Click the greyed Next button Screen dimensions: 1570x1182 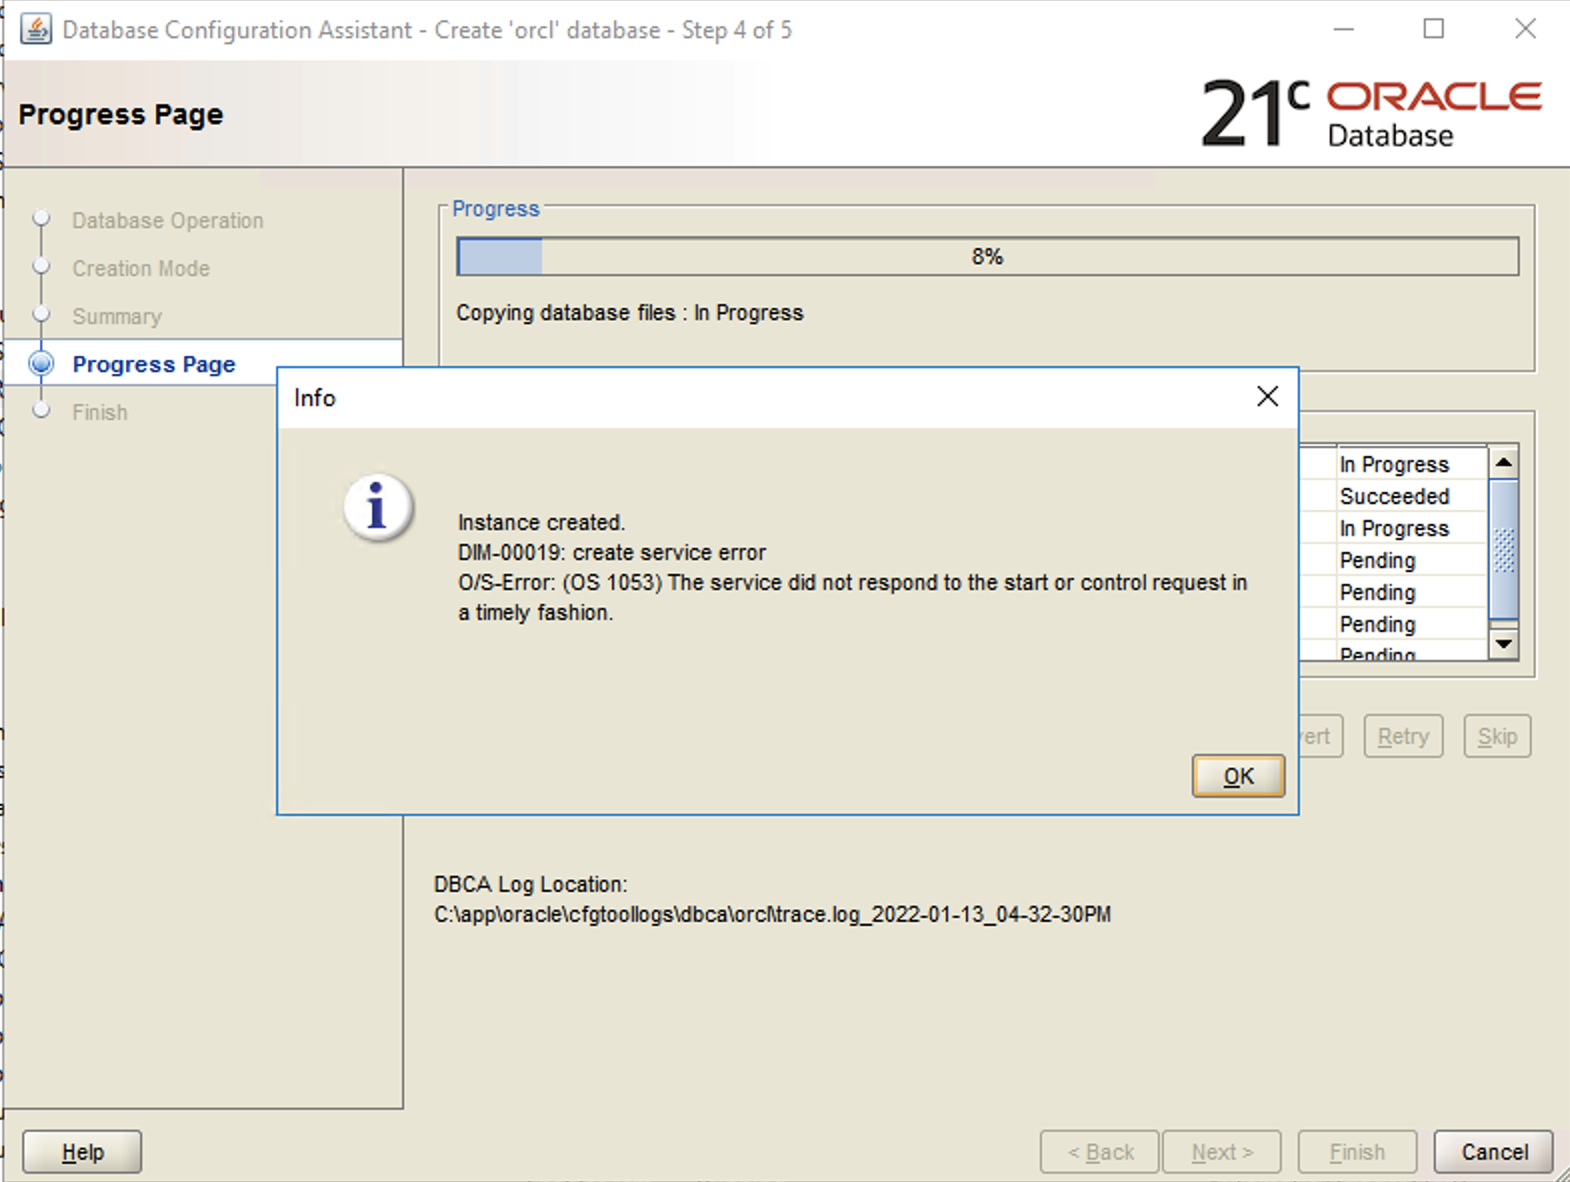pos(1222,1152)
